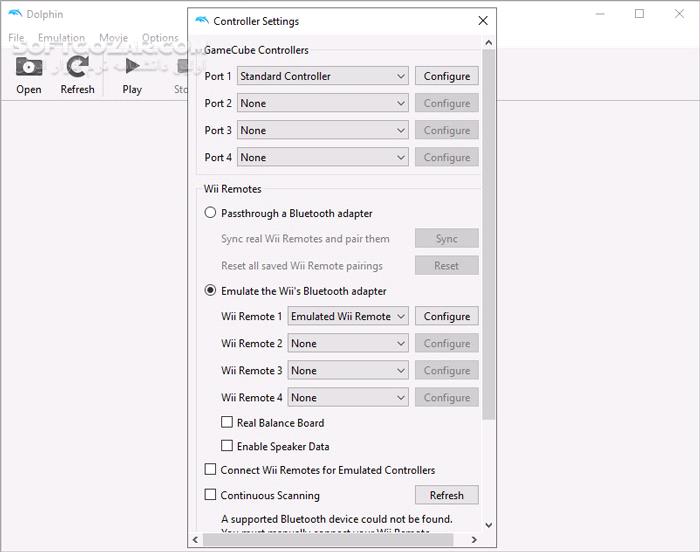700x552 pixels.
Task: Click the Dolphin logo in main window title bar
Action: [15, 14]
